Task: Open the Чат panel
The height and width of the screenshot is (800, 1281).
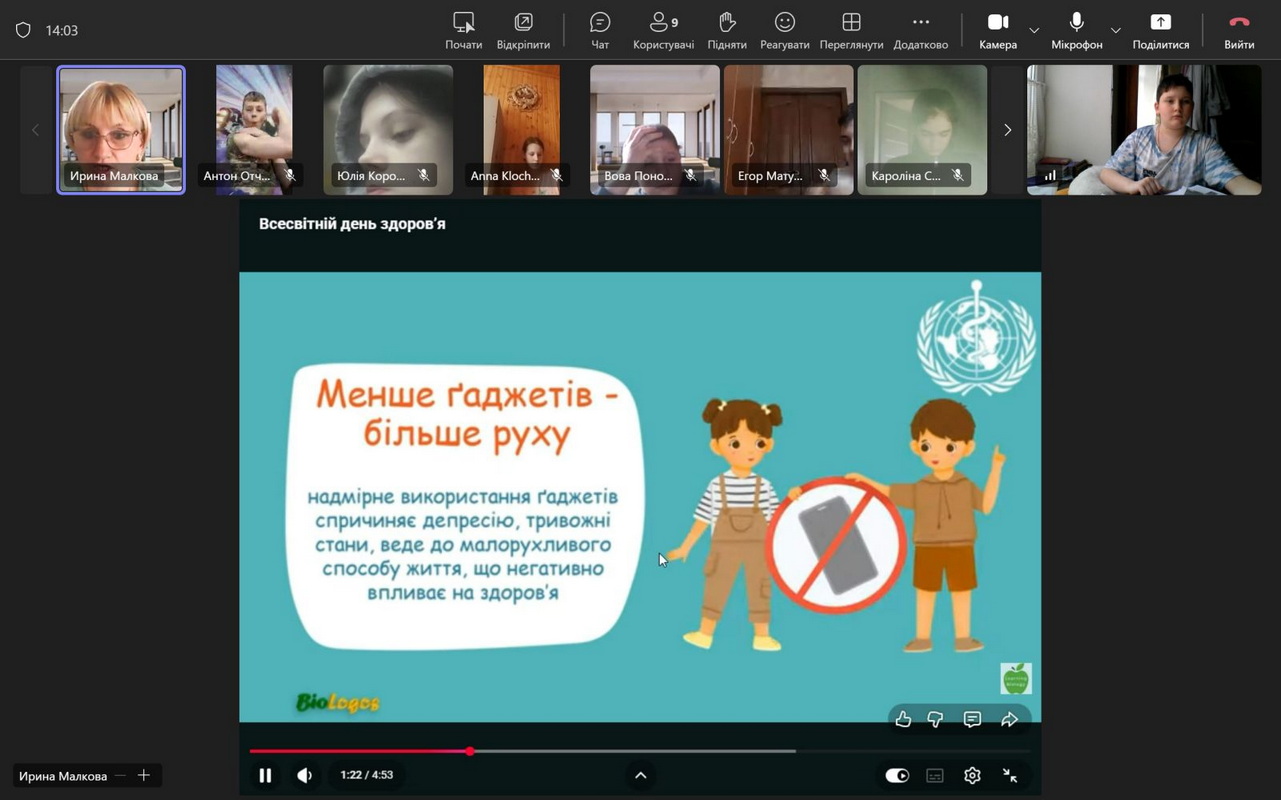Action: (x=600, y=30)
